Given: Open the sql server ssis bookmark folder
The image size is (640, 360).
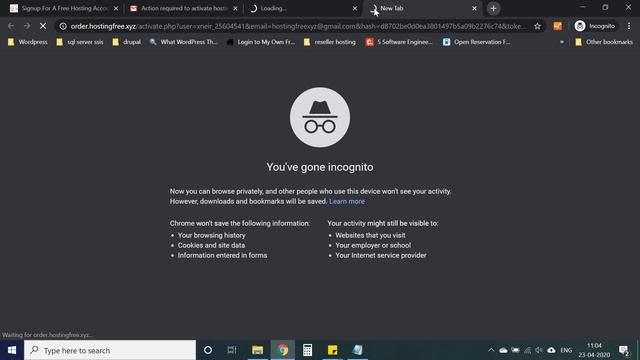Looking at the screenshot, I should coord(80,42).
